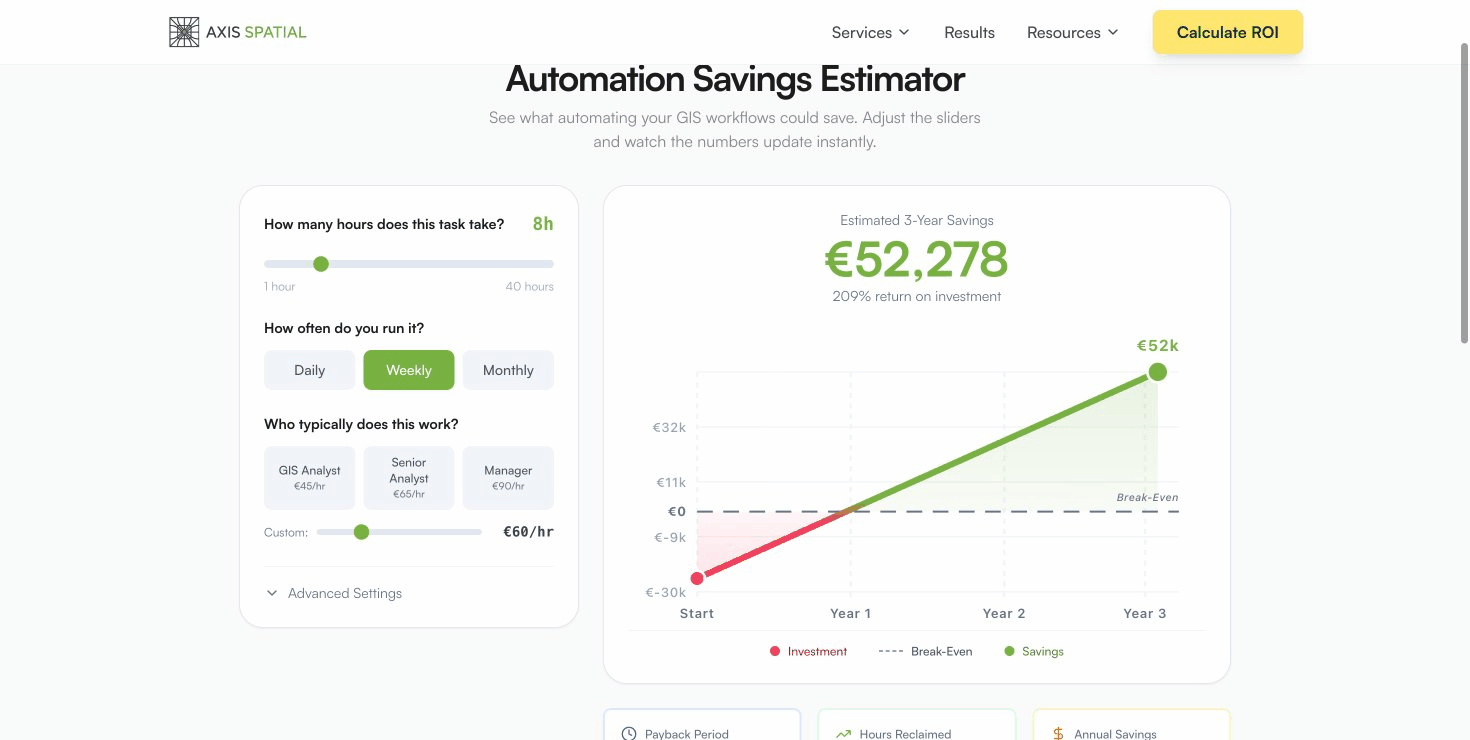The width and height of the screenshot is (1470, 740).
Task: Click the dollar icon beside Annual Savings
Action: coord(1058,733)
